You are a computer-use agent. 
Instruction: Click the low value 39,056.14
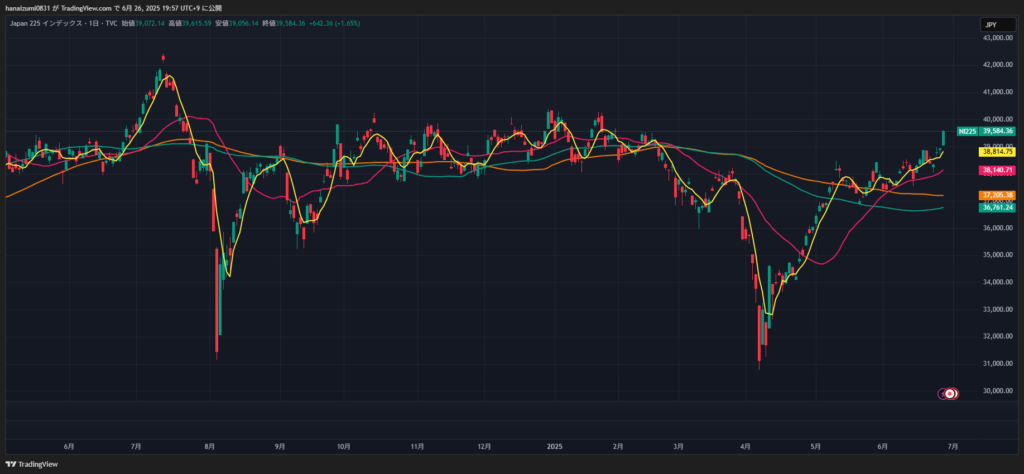click(x=244, y=24)
